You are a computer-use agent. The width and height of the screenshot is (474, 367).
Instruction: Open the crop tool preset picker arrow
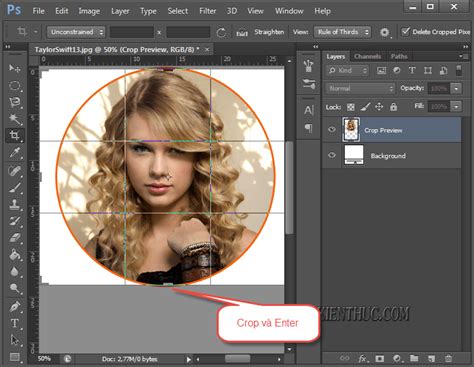click(x=35, y=32)
